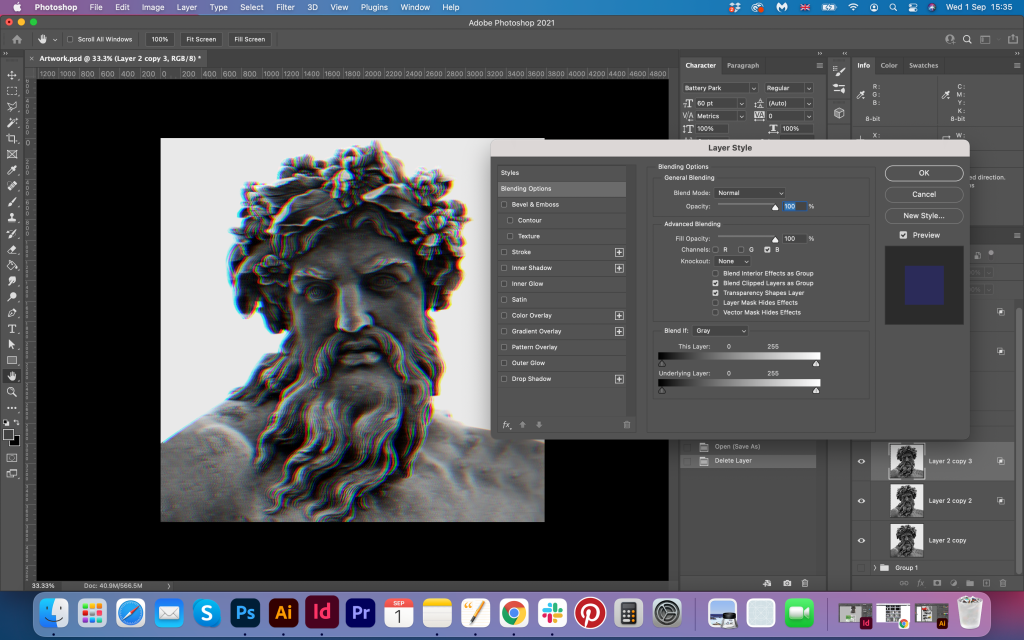Click the plus icon next to Stroke

pyautogui.click(x=619, y=252)
